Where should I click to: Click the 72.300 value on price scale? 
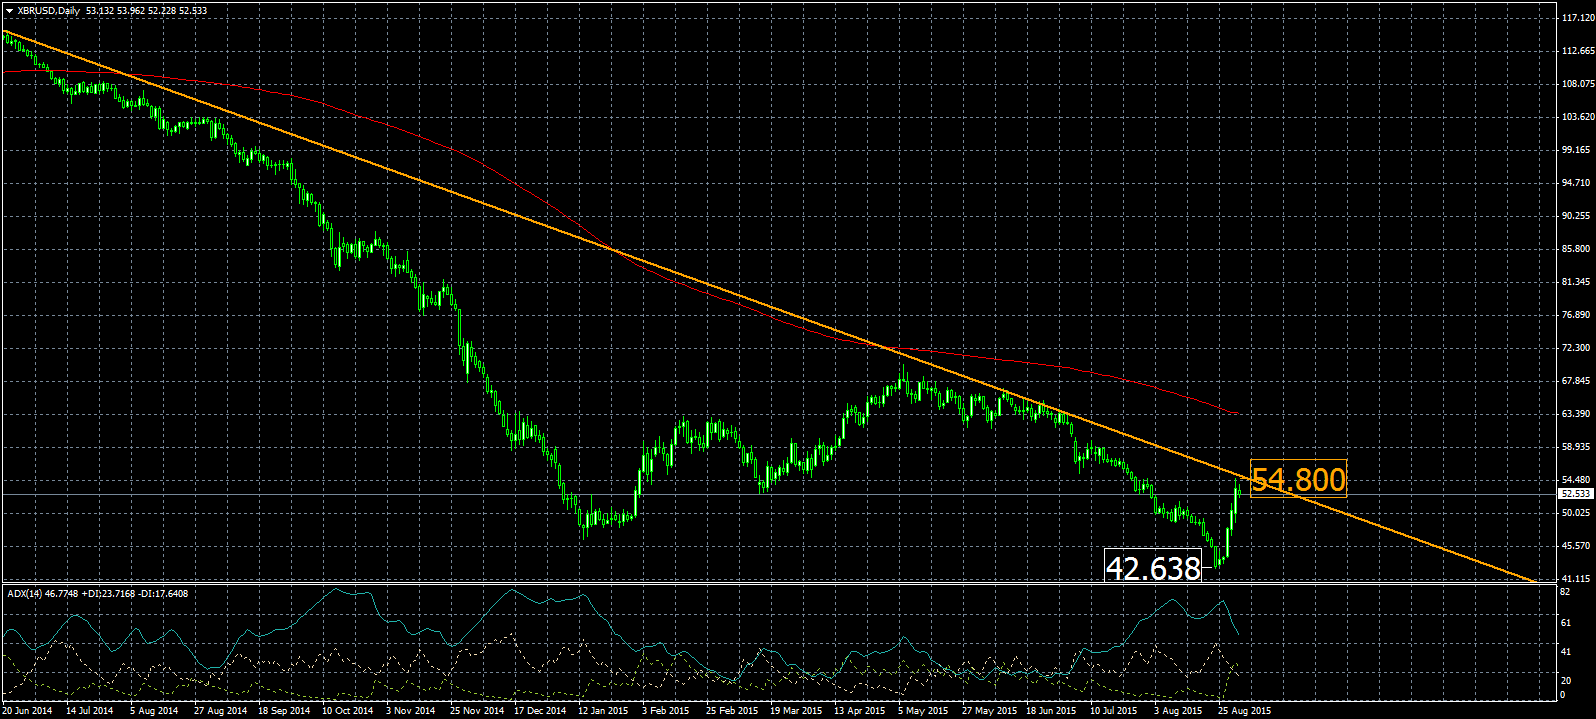[x=1577, y=348]
